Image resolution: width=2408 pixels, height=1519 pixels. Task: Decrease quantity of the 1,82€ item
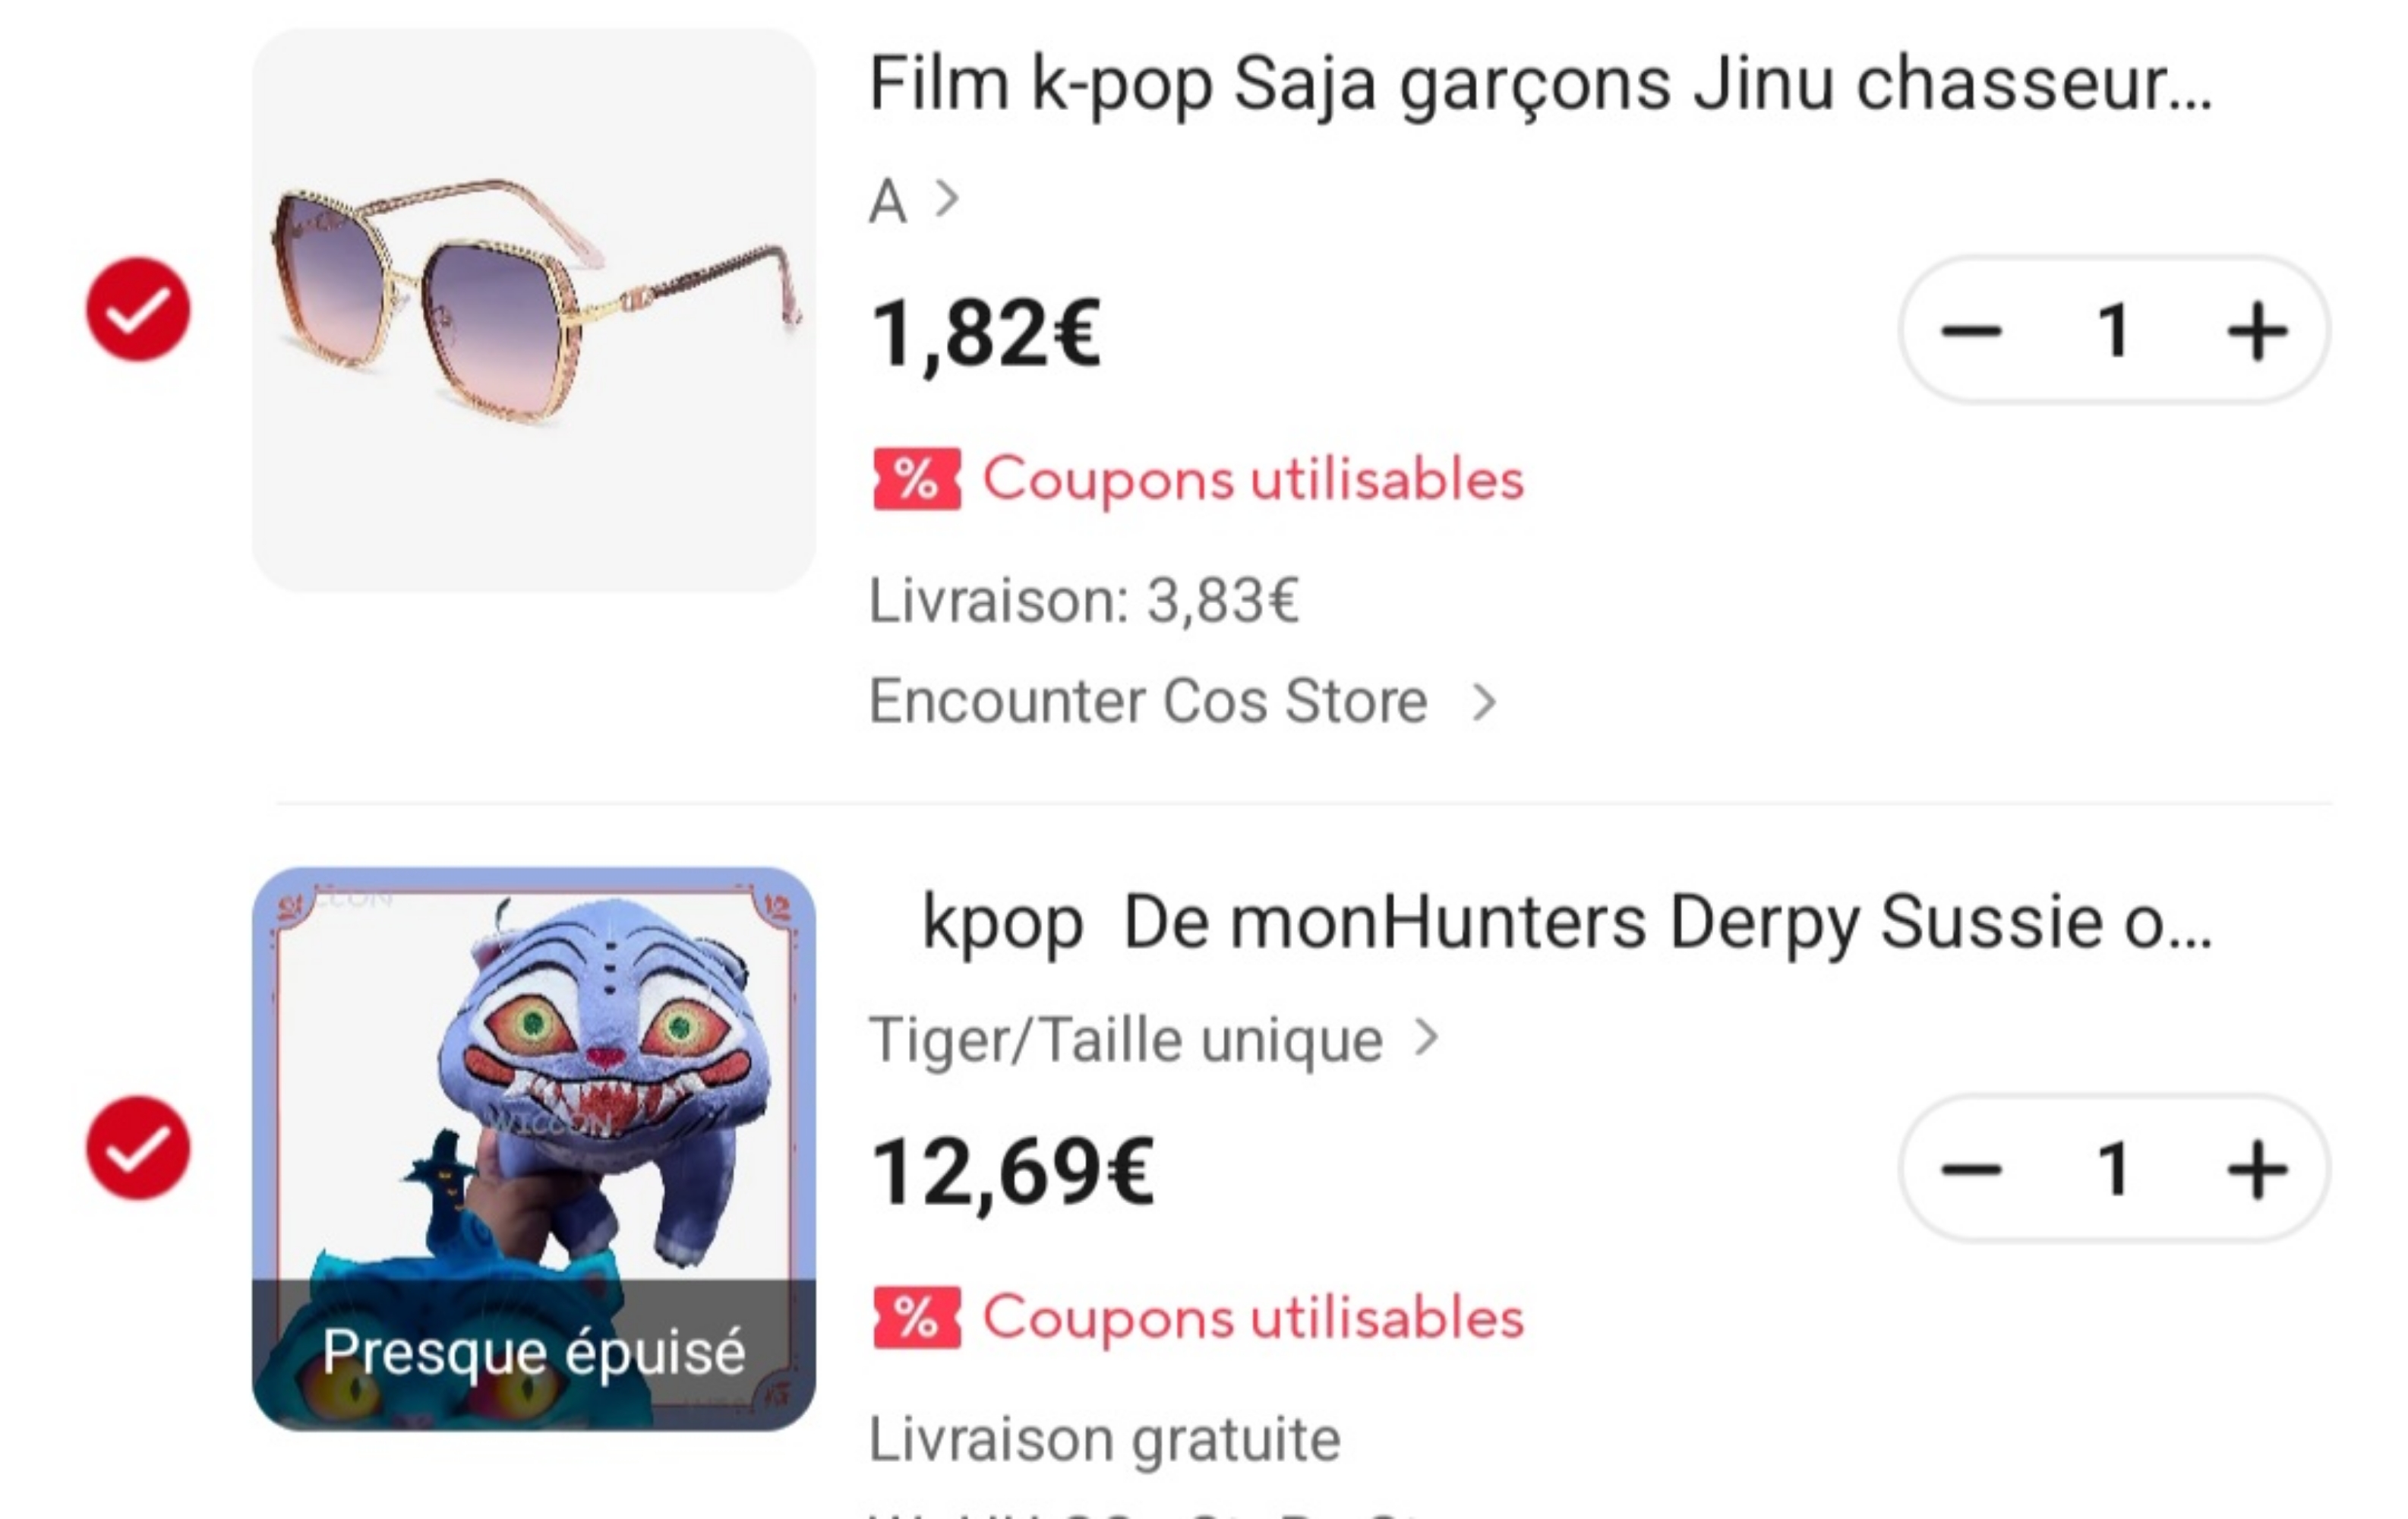(x=1971, y=331)
